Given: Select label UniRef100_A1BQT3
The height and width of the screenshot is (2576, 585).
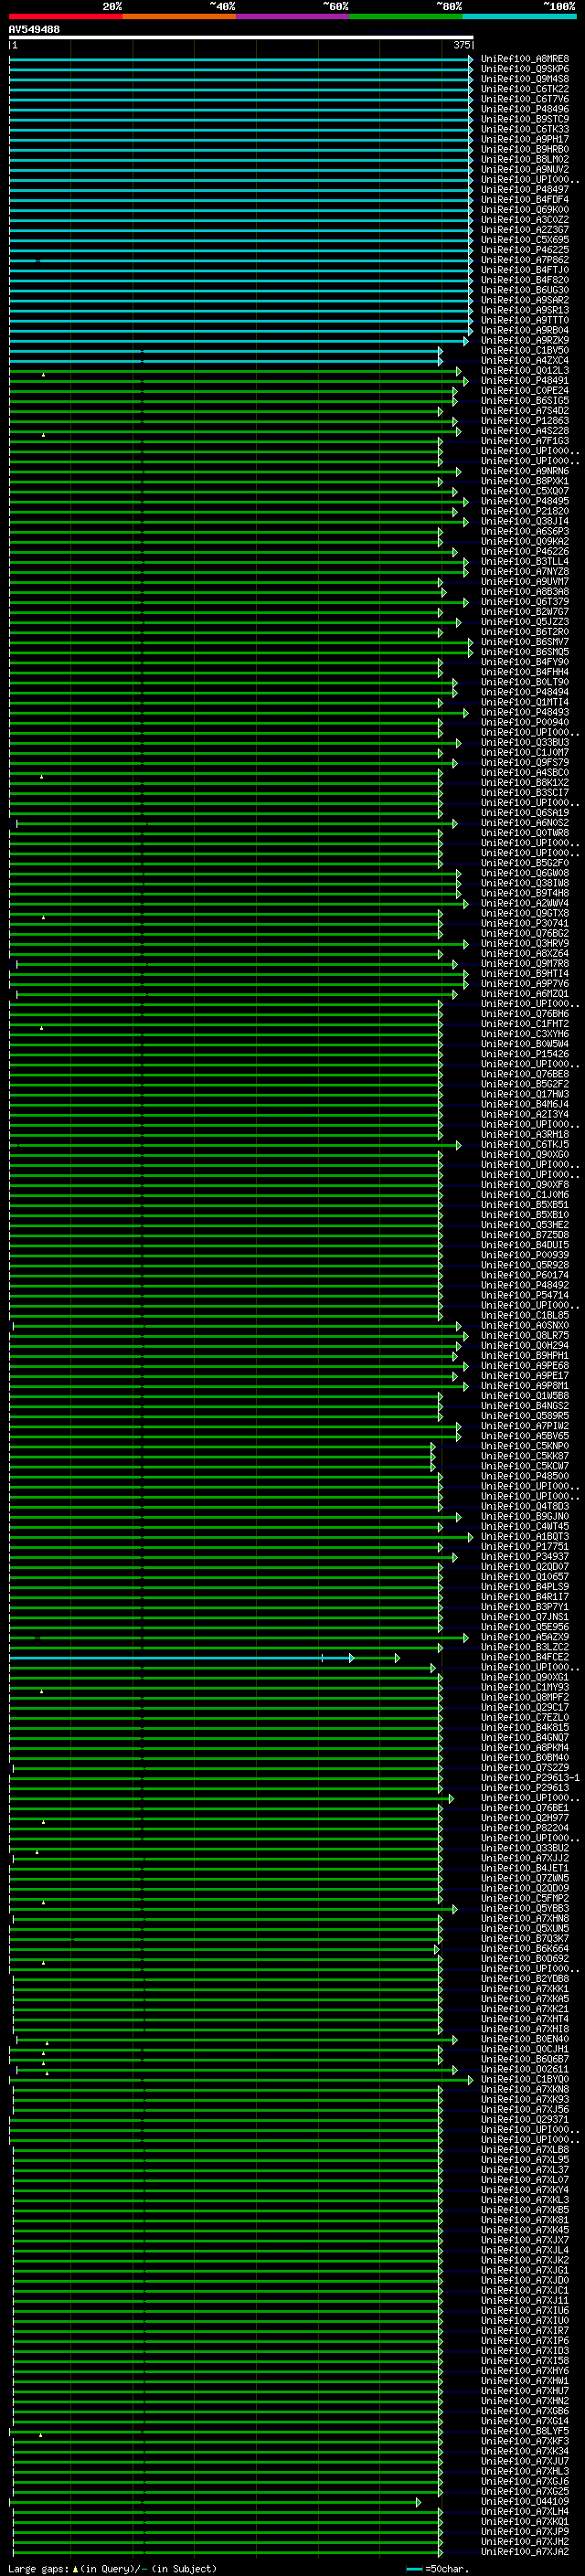Looking at the screenshot, I should [525, 1536].
